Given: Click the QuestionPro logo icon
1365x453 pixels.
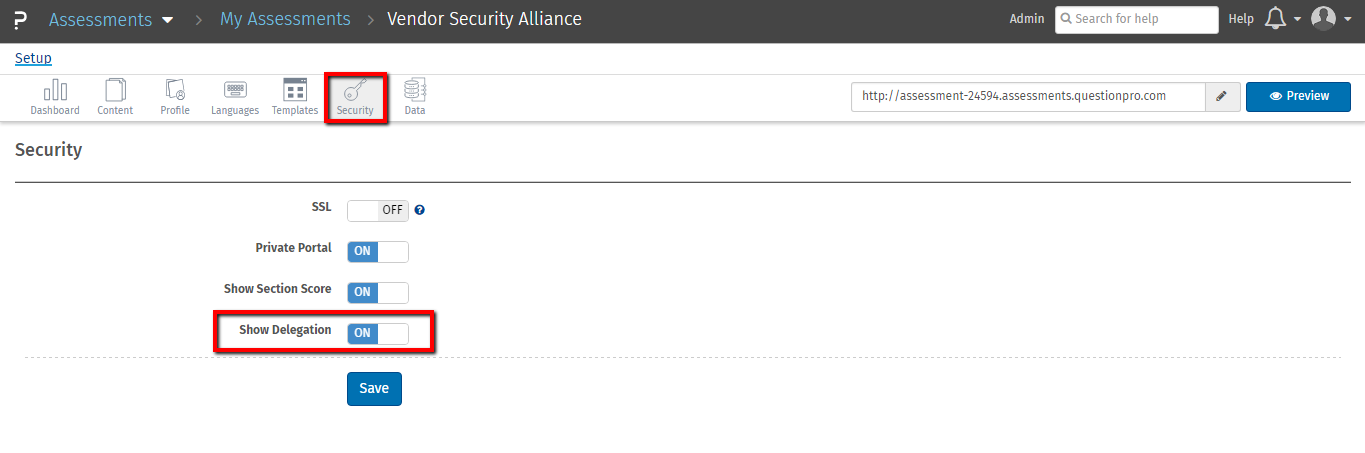Looking at the screenshot, I should tap(21, 19).
